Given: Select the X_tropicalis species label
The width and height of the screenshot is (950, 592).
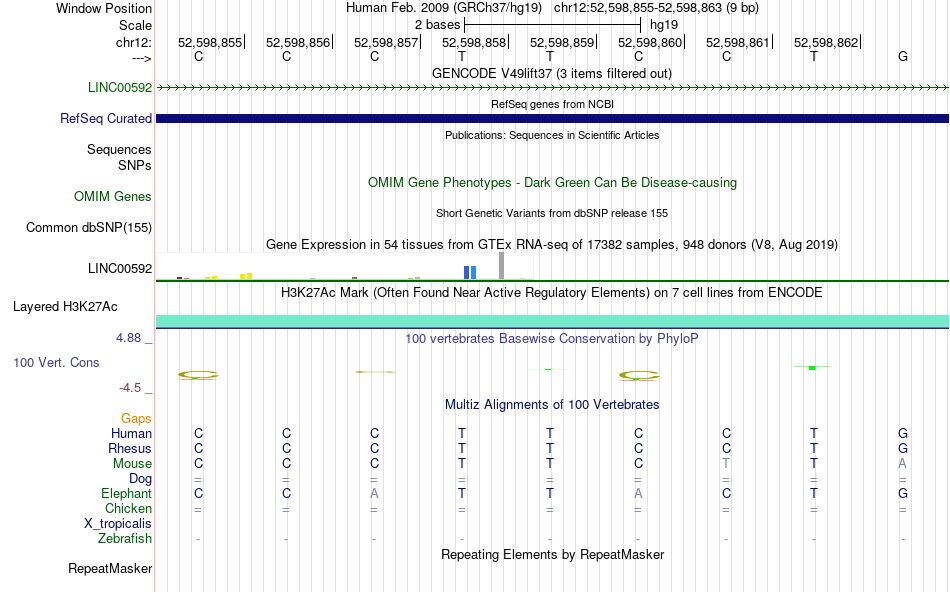Looking at the screenshot, I should (x=118, y=524).
